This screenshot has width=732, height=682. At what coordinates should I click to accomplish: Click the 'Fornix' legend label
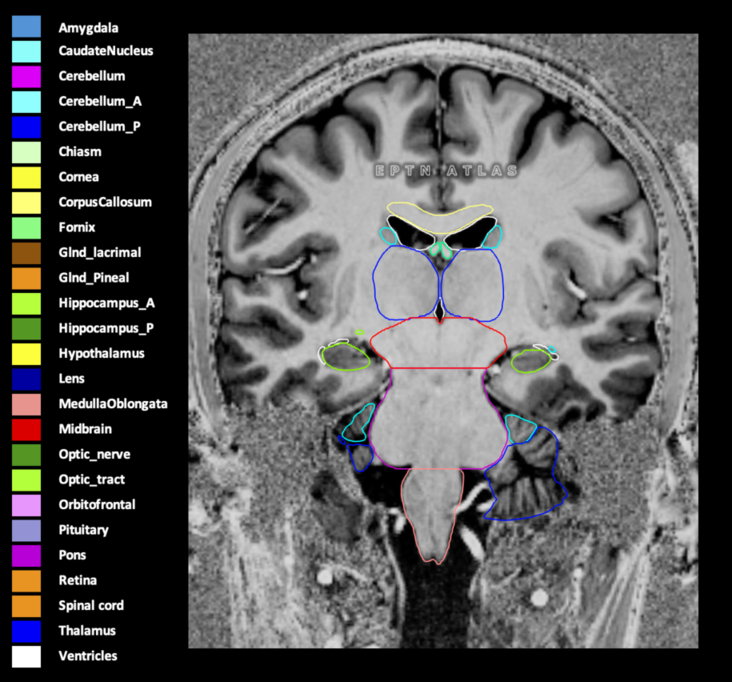(77, 227)
